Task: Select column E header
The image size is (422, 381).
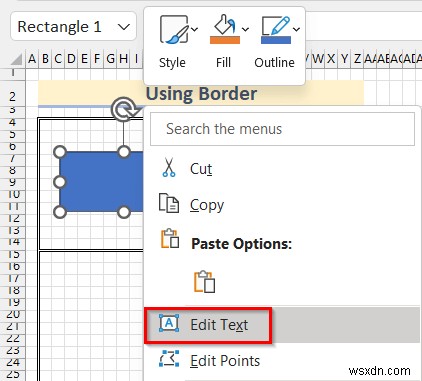Action: tap(84, 59)
